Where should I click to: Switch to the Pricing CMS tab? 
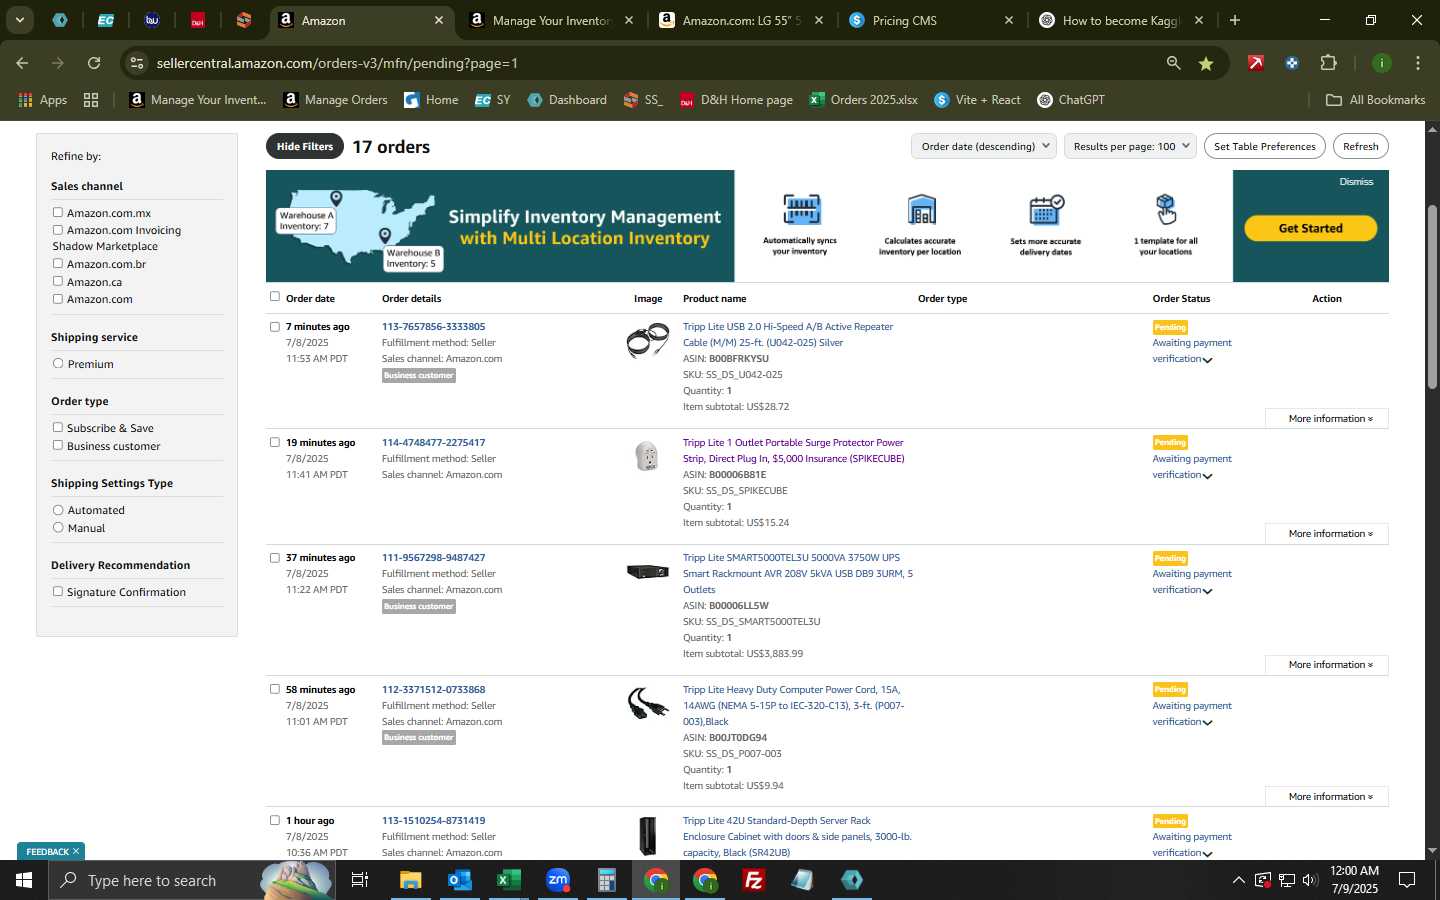pyautogui.click(x=930, y=20)
